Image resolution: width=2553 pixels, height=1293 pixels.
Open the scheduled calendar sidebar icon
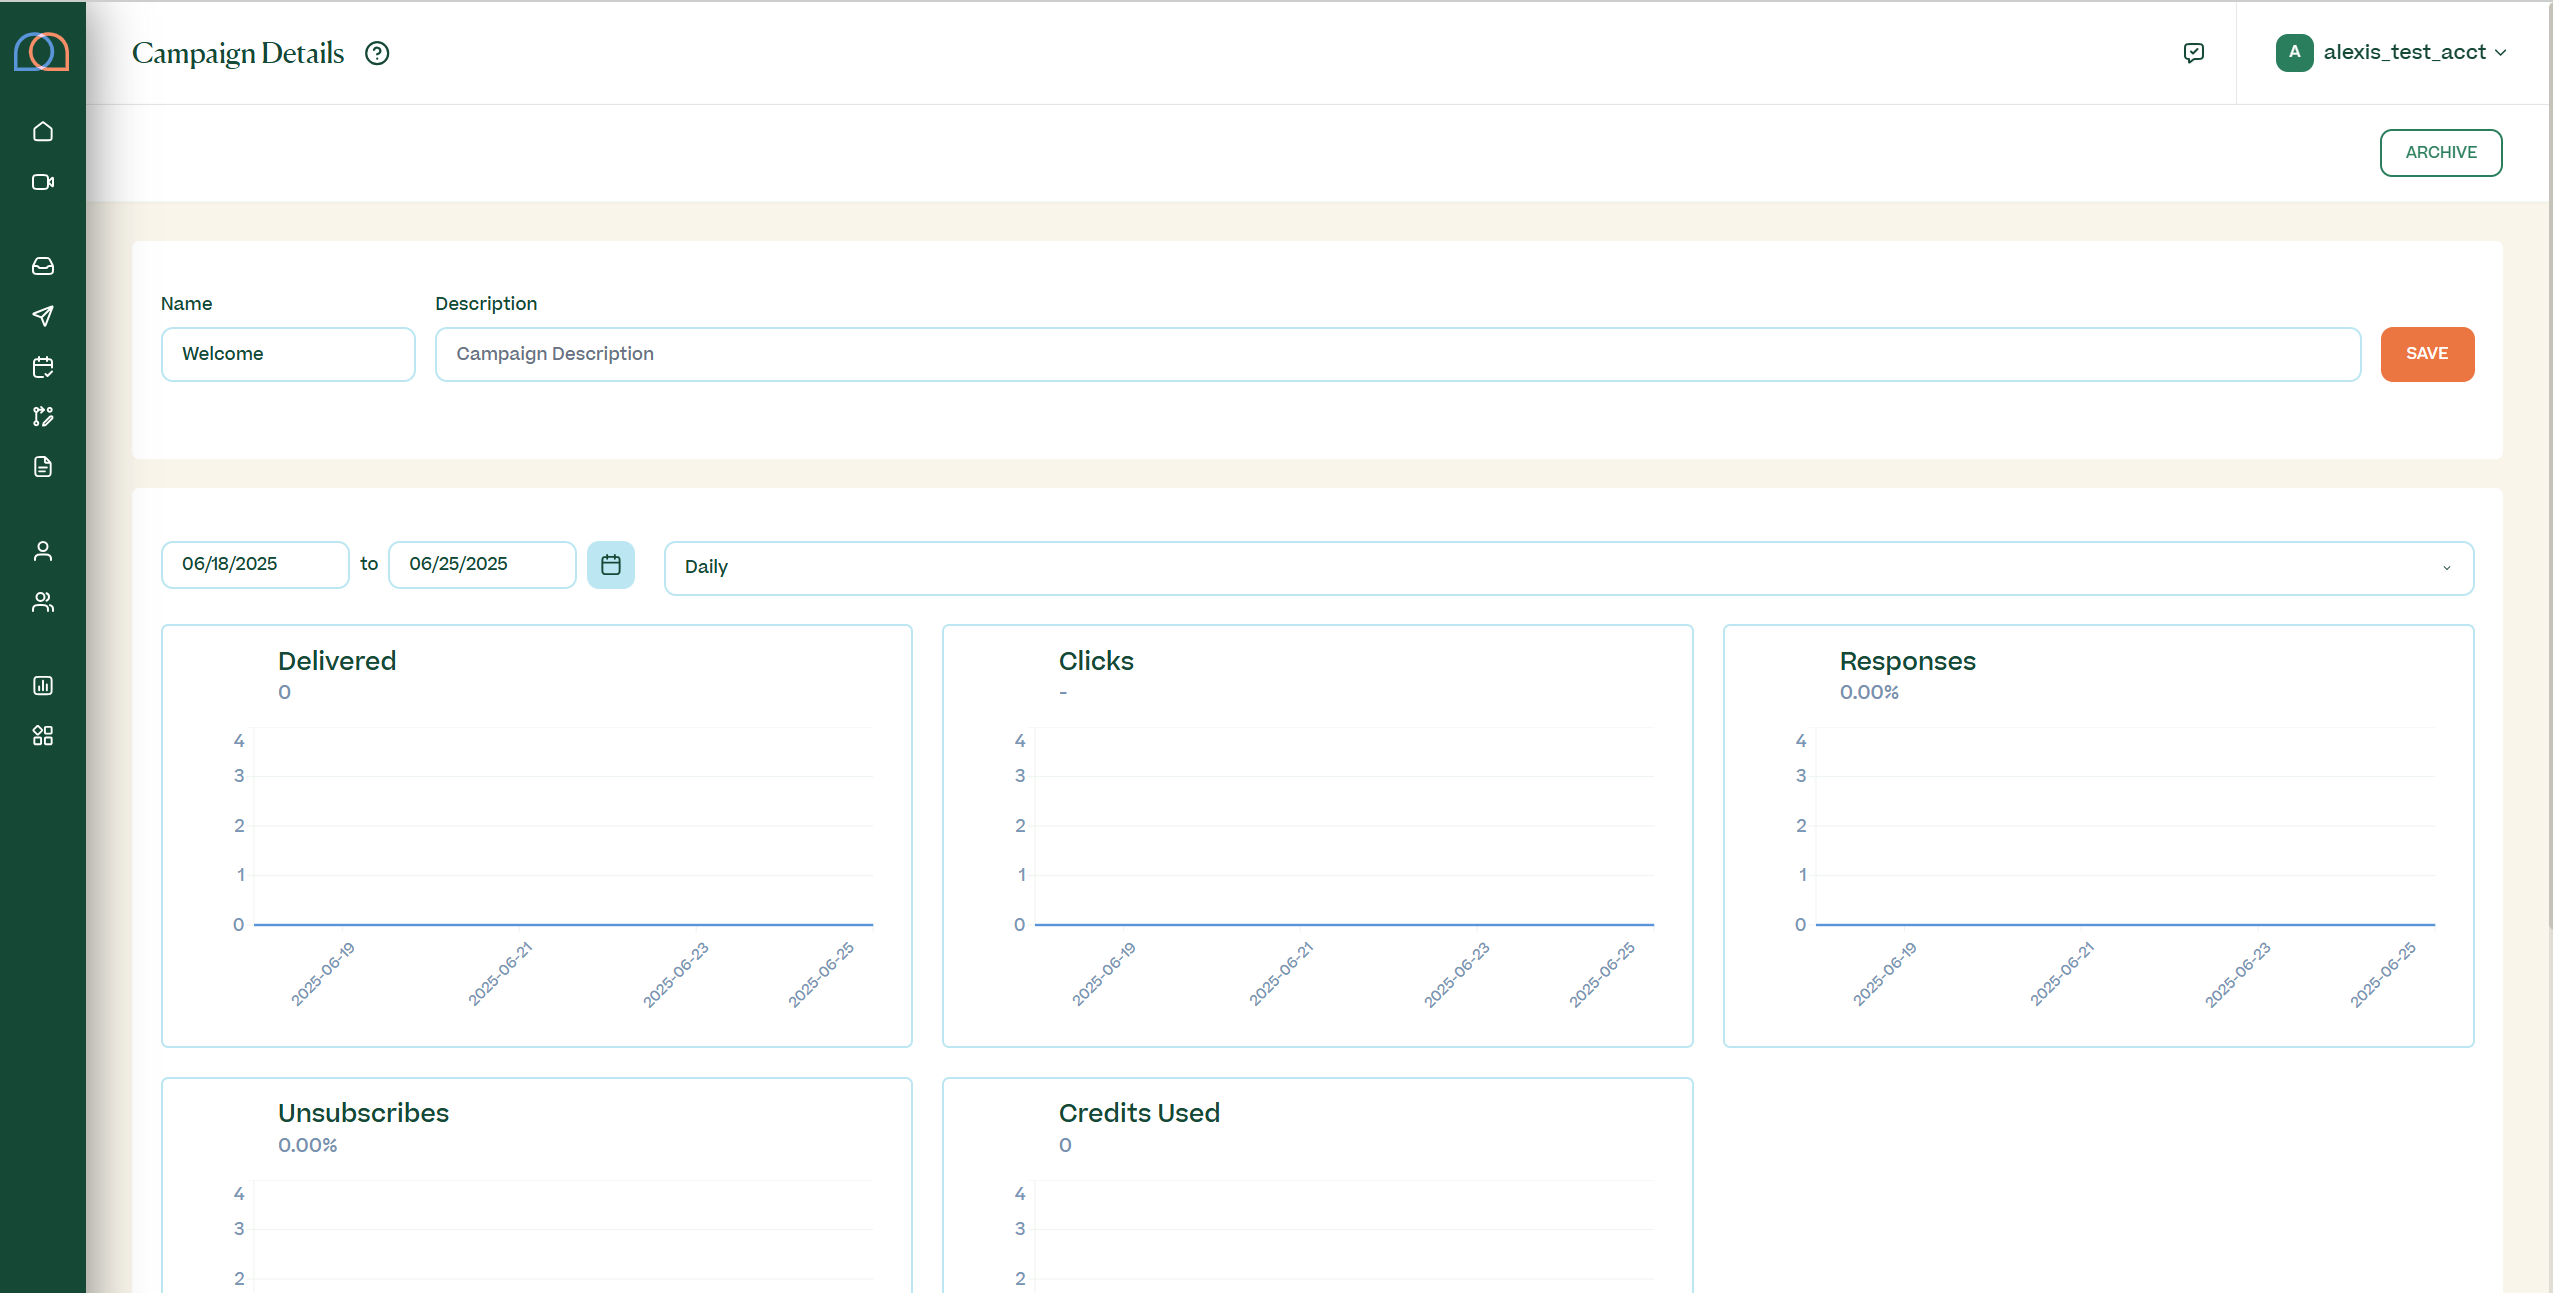43,367
